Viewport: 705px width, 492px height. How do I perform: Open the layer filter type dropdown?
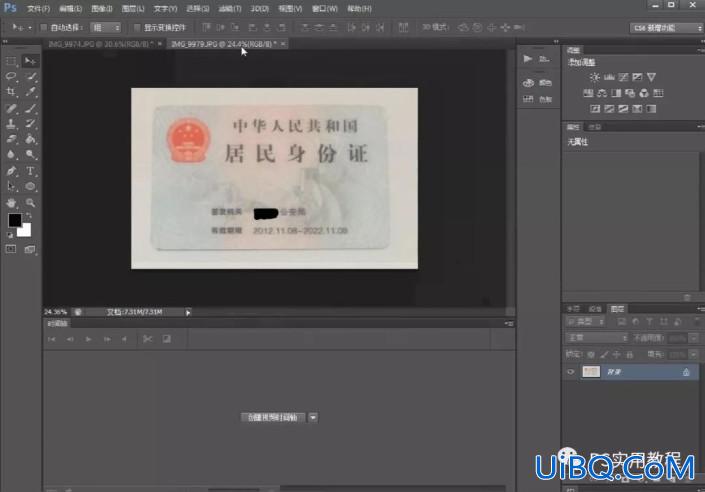coord(585,322)
